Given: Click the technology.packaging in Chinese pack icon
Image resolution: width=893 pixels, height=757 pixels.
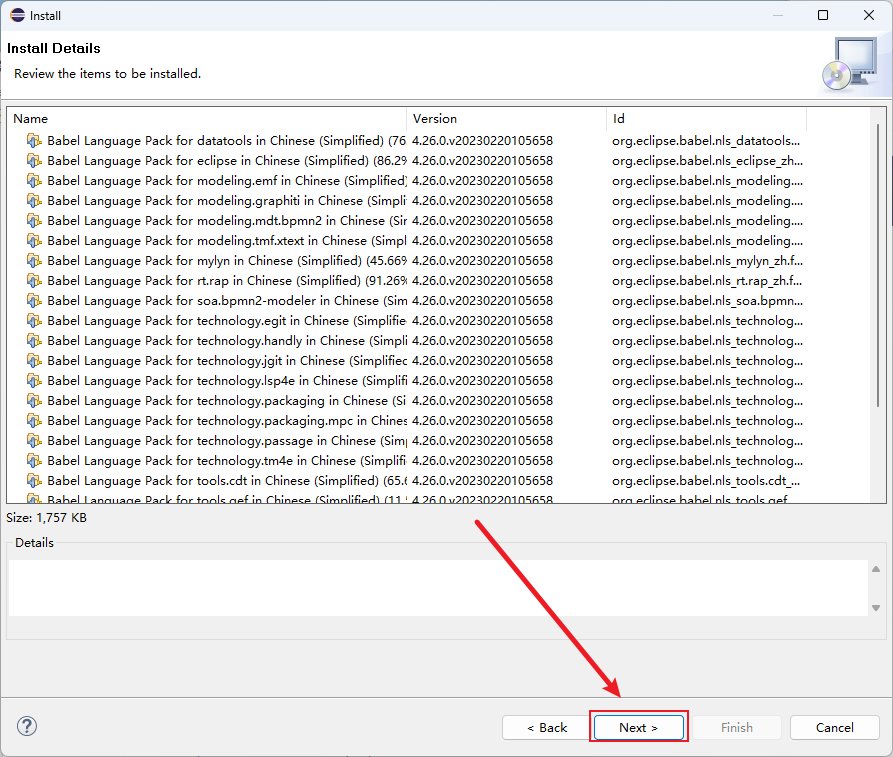Looking at the screenshot, I should 34,400.
